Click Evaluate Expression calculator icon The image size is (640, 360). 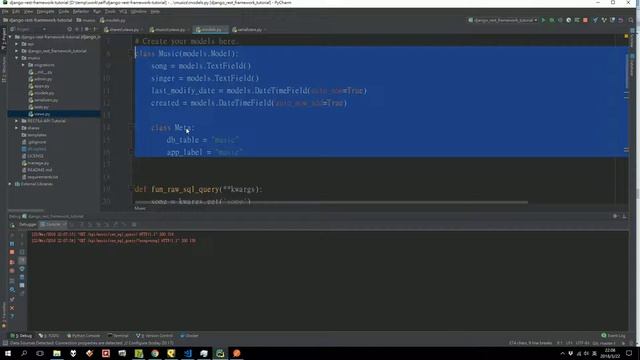click(x=134, y=224)
